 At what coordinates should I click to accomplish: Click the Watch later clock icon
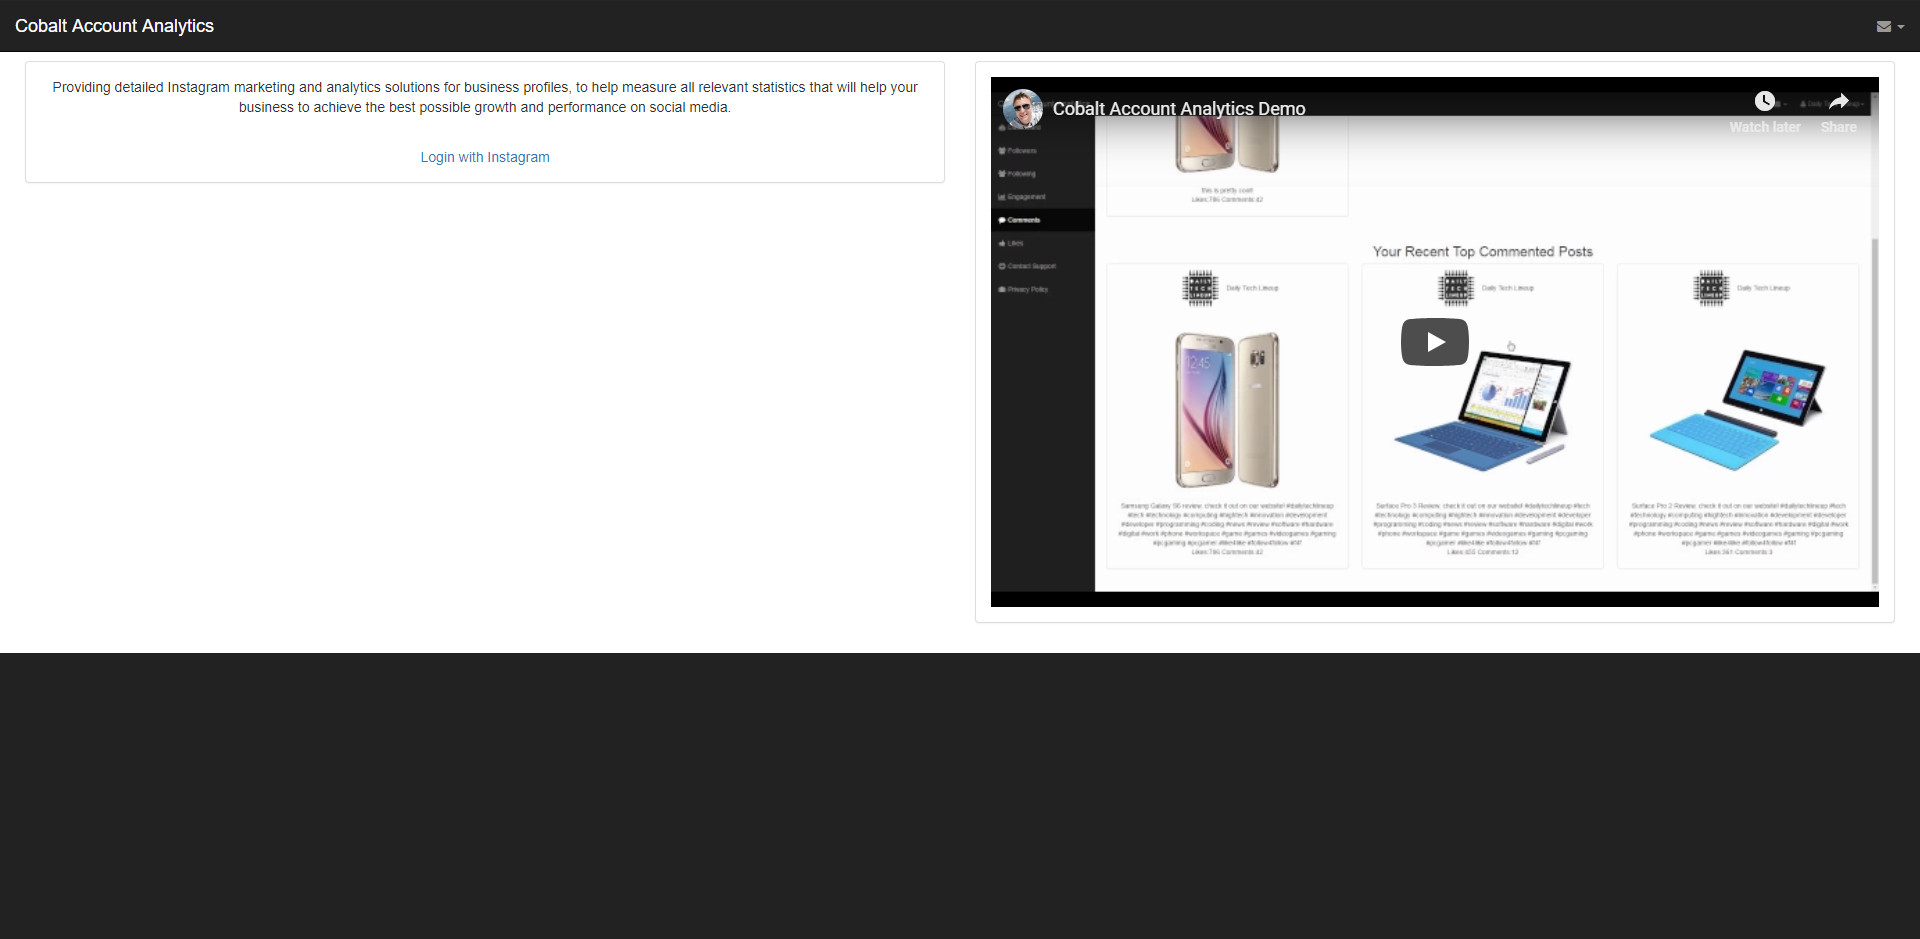pos(1765,101)
